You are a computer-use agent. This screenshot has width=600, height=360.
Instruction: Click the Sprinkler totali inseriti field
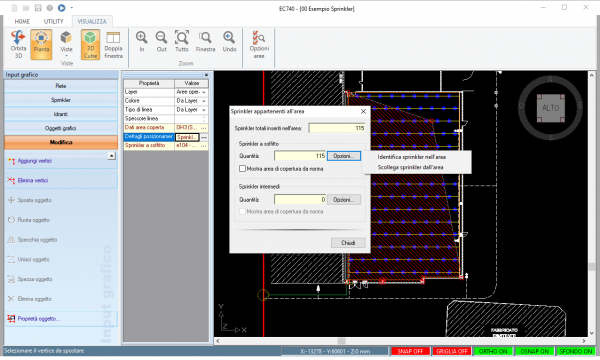(337, 128)
